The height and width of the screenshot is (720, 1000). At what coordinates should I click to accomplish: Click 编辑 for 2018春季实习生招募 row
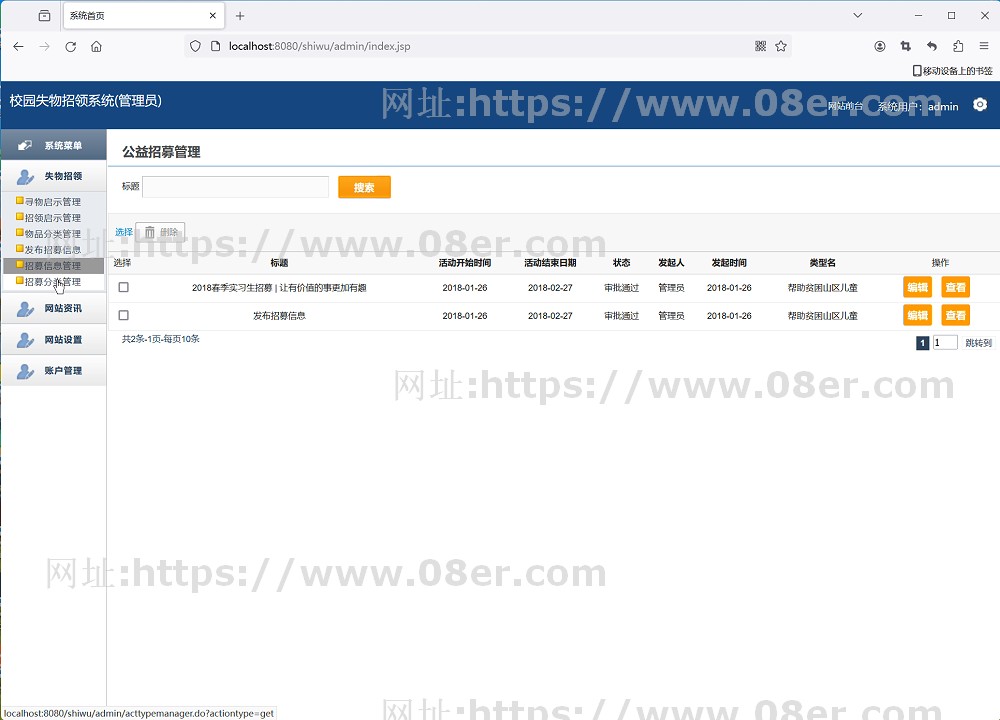(918, 287)
